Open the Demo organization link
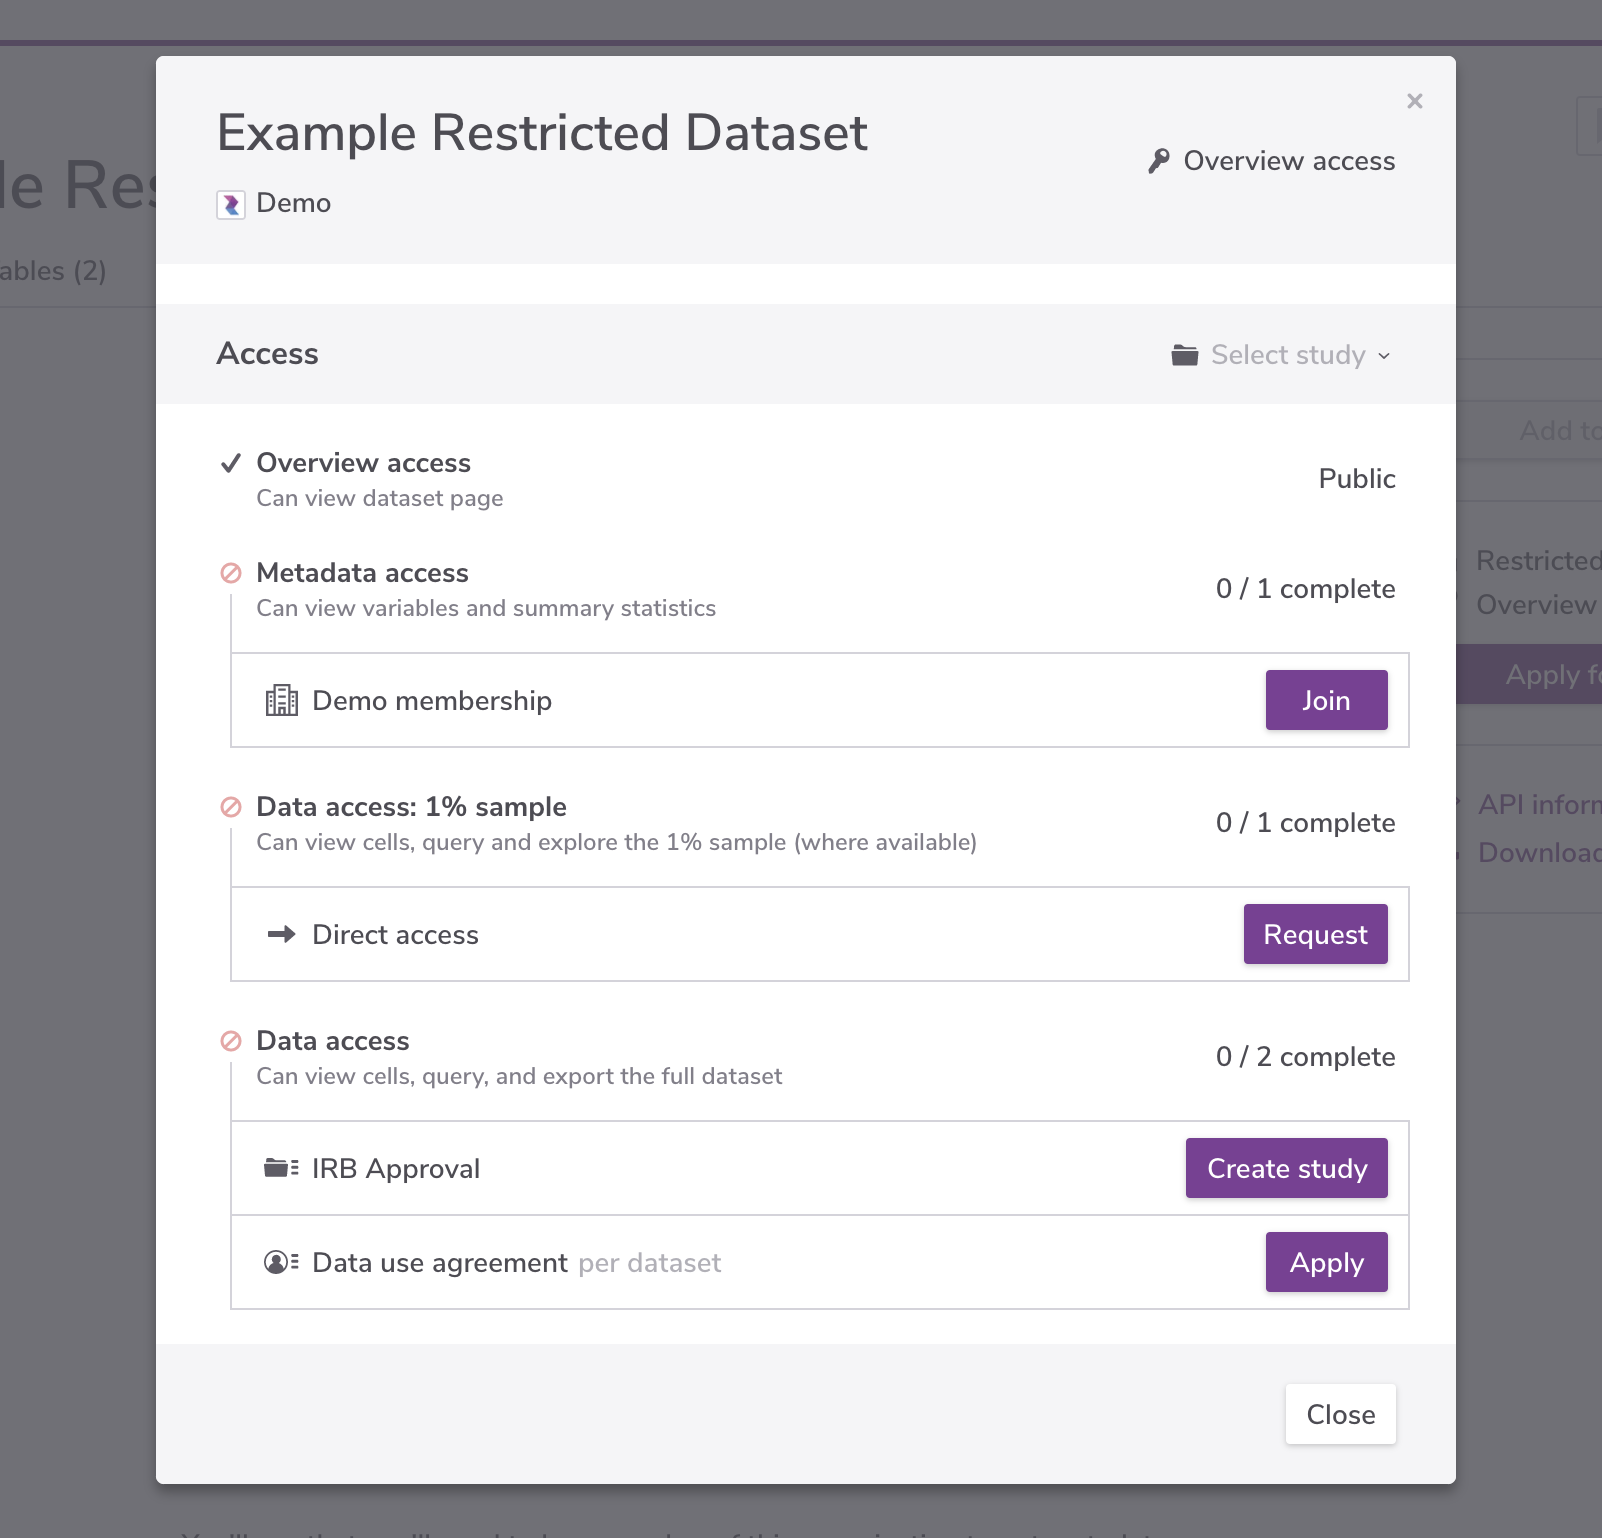Image resolution: width=1602 pixels, height=1538 pixels. 293,203
